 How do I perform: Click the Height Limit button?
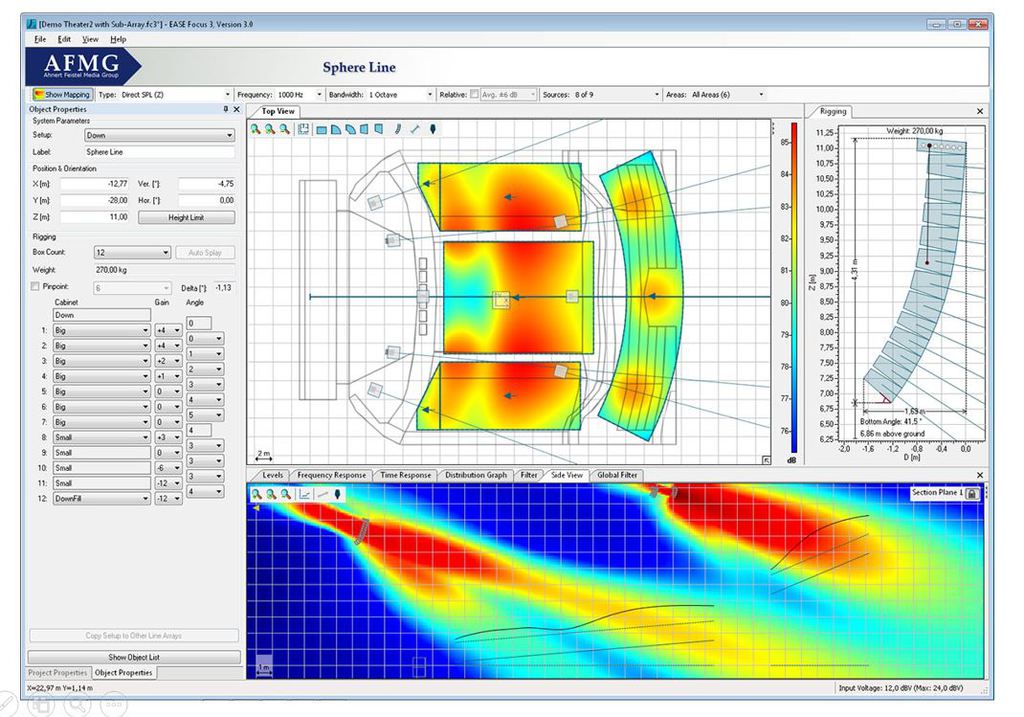[x=187, y=217]
